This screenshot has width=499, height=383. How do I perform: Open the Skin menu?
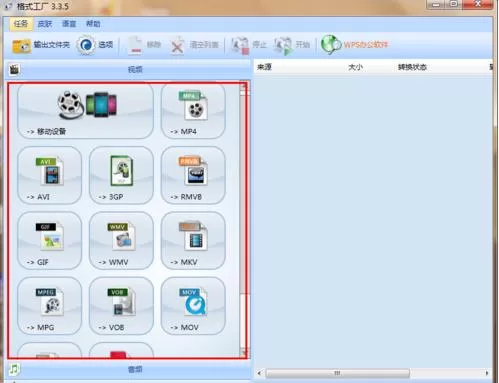(x=45, y=24)
